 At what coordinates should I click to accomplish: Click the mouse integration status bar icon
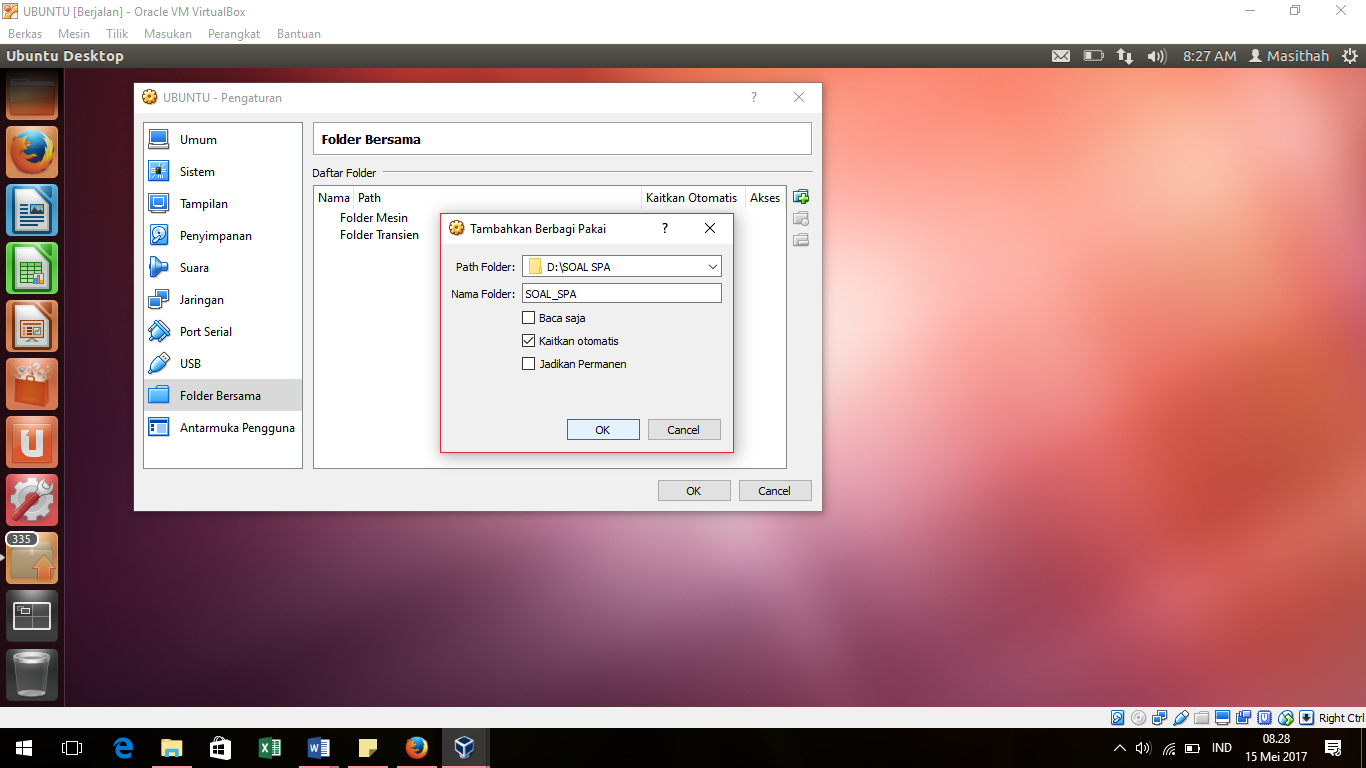pos(1286,718)
